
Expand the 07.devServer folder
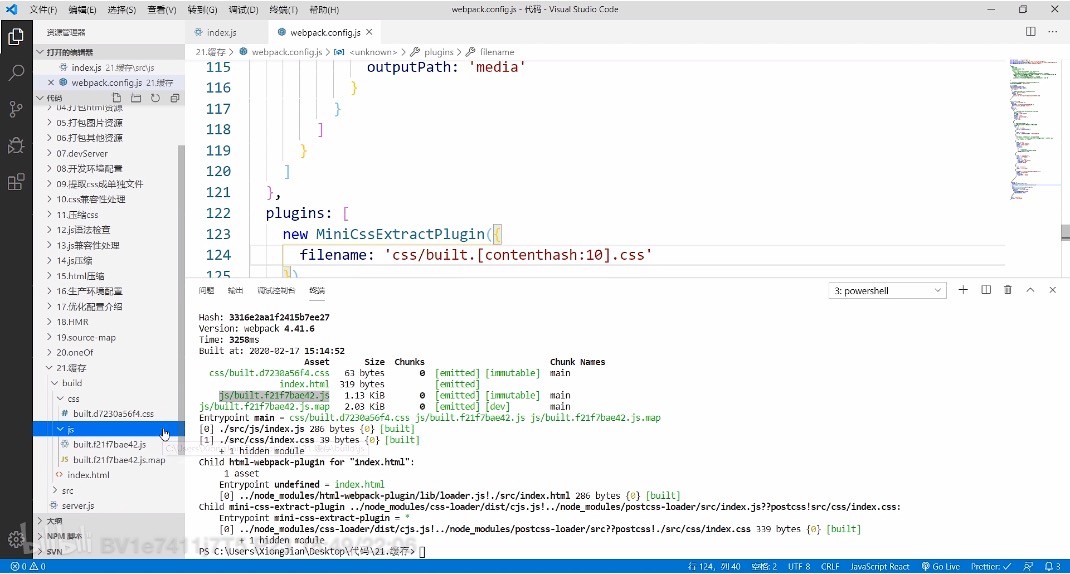tap(109, 154)
